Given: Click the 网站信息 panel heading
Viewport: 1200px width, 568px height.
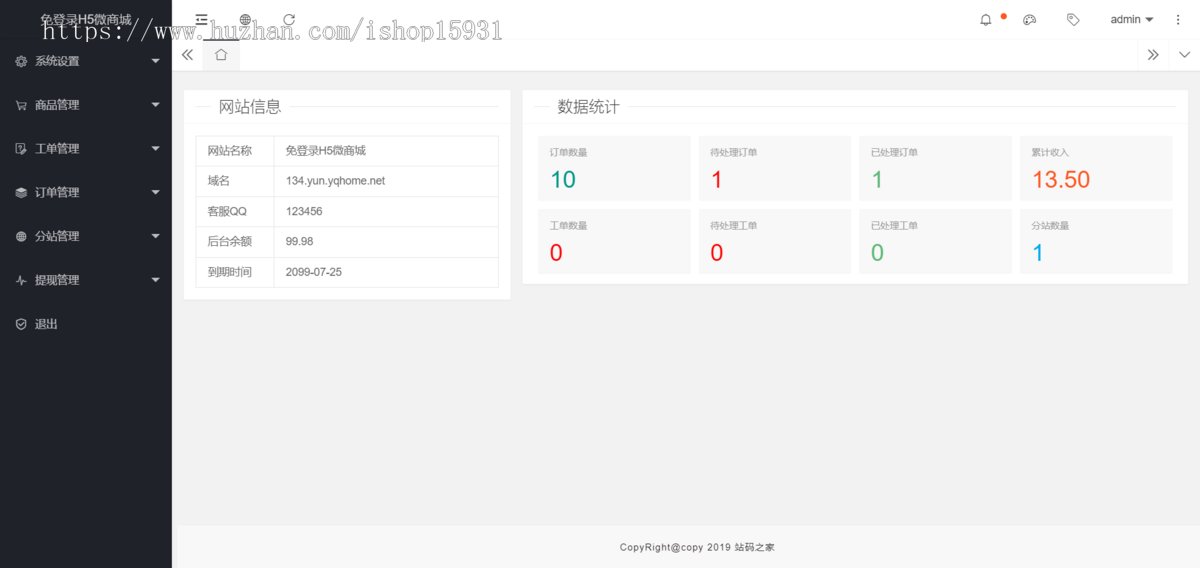Looking at the screenshot, I should click(250, 107).
